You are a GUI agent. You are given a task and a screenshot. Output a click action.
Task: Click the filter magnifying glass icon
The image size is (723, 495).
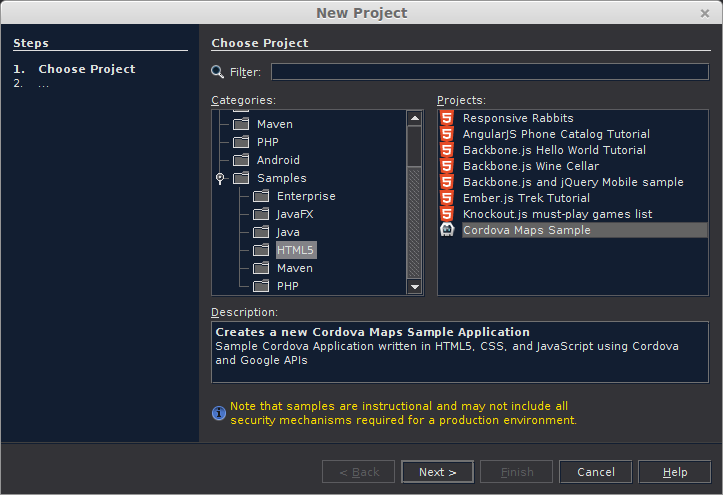[x=218, y=72]
